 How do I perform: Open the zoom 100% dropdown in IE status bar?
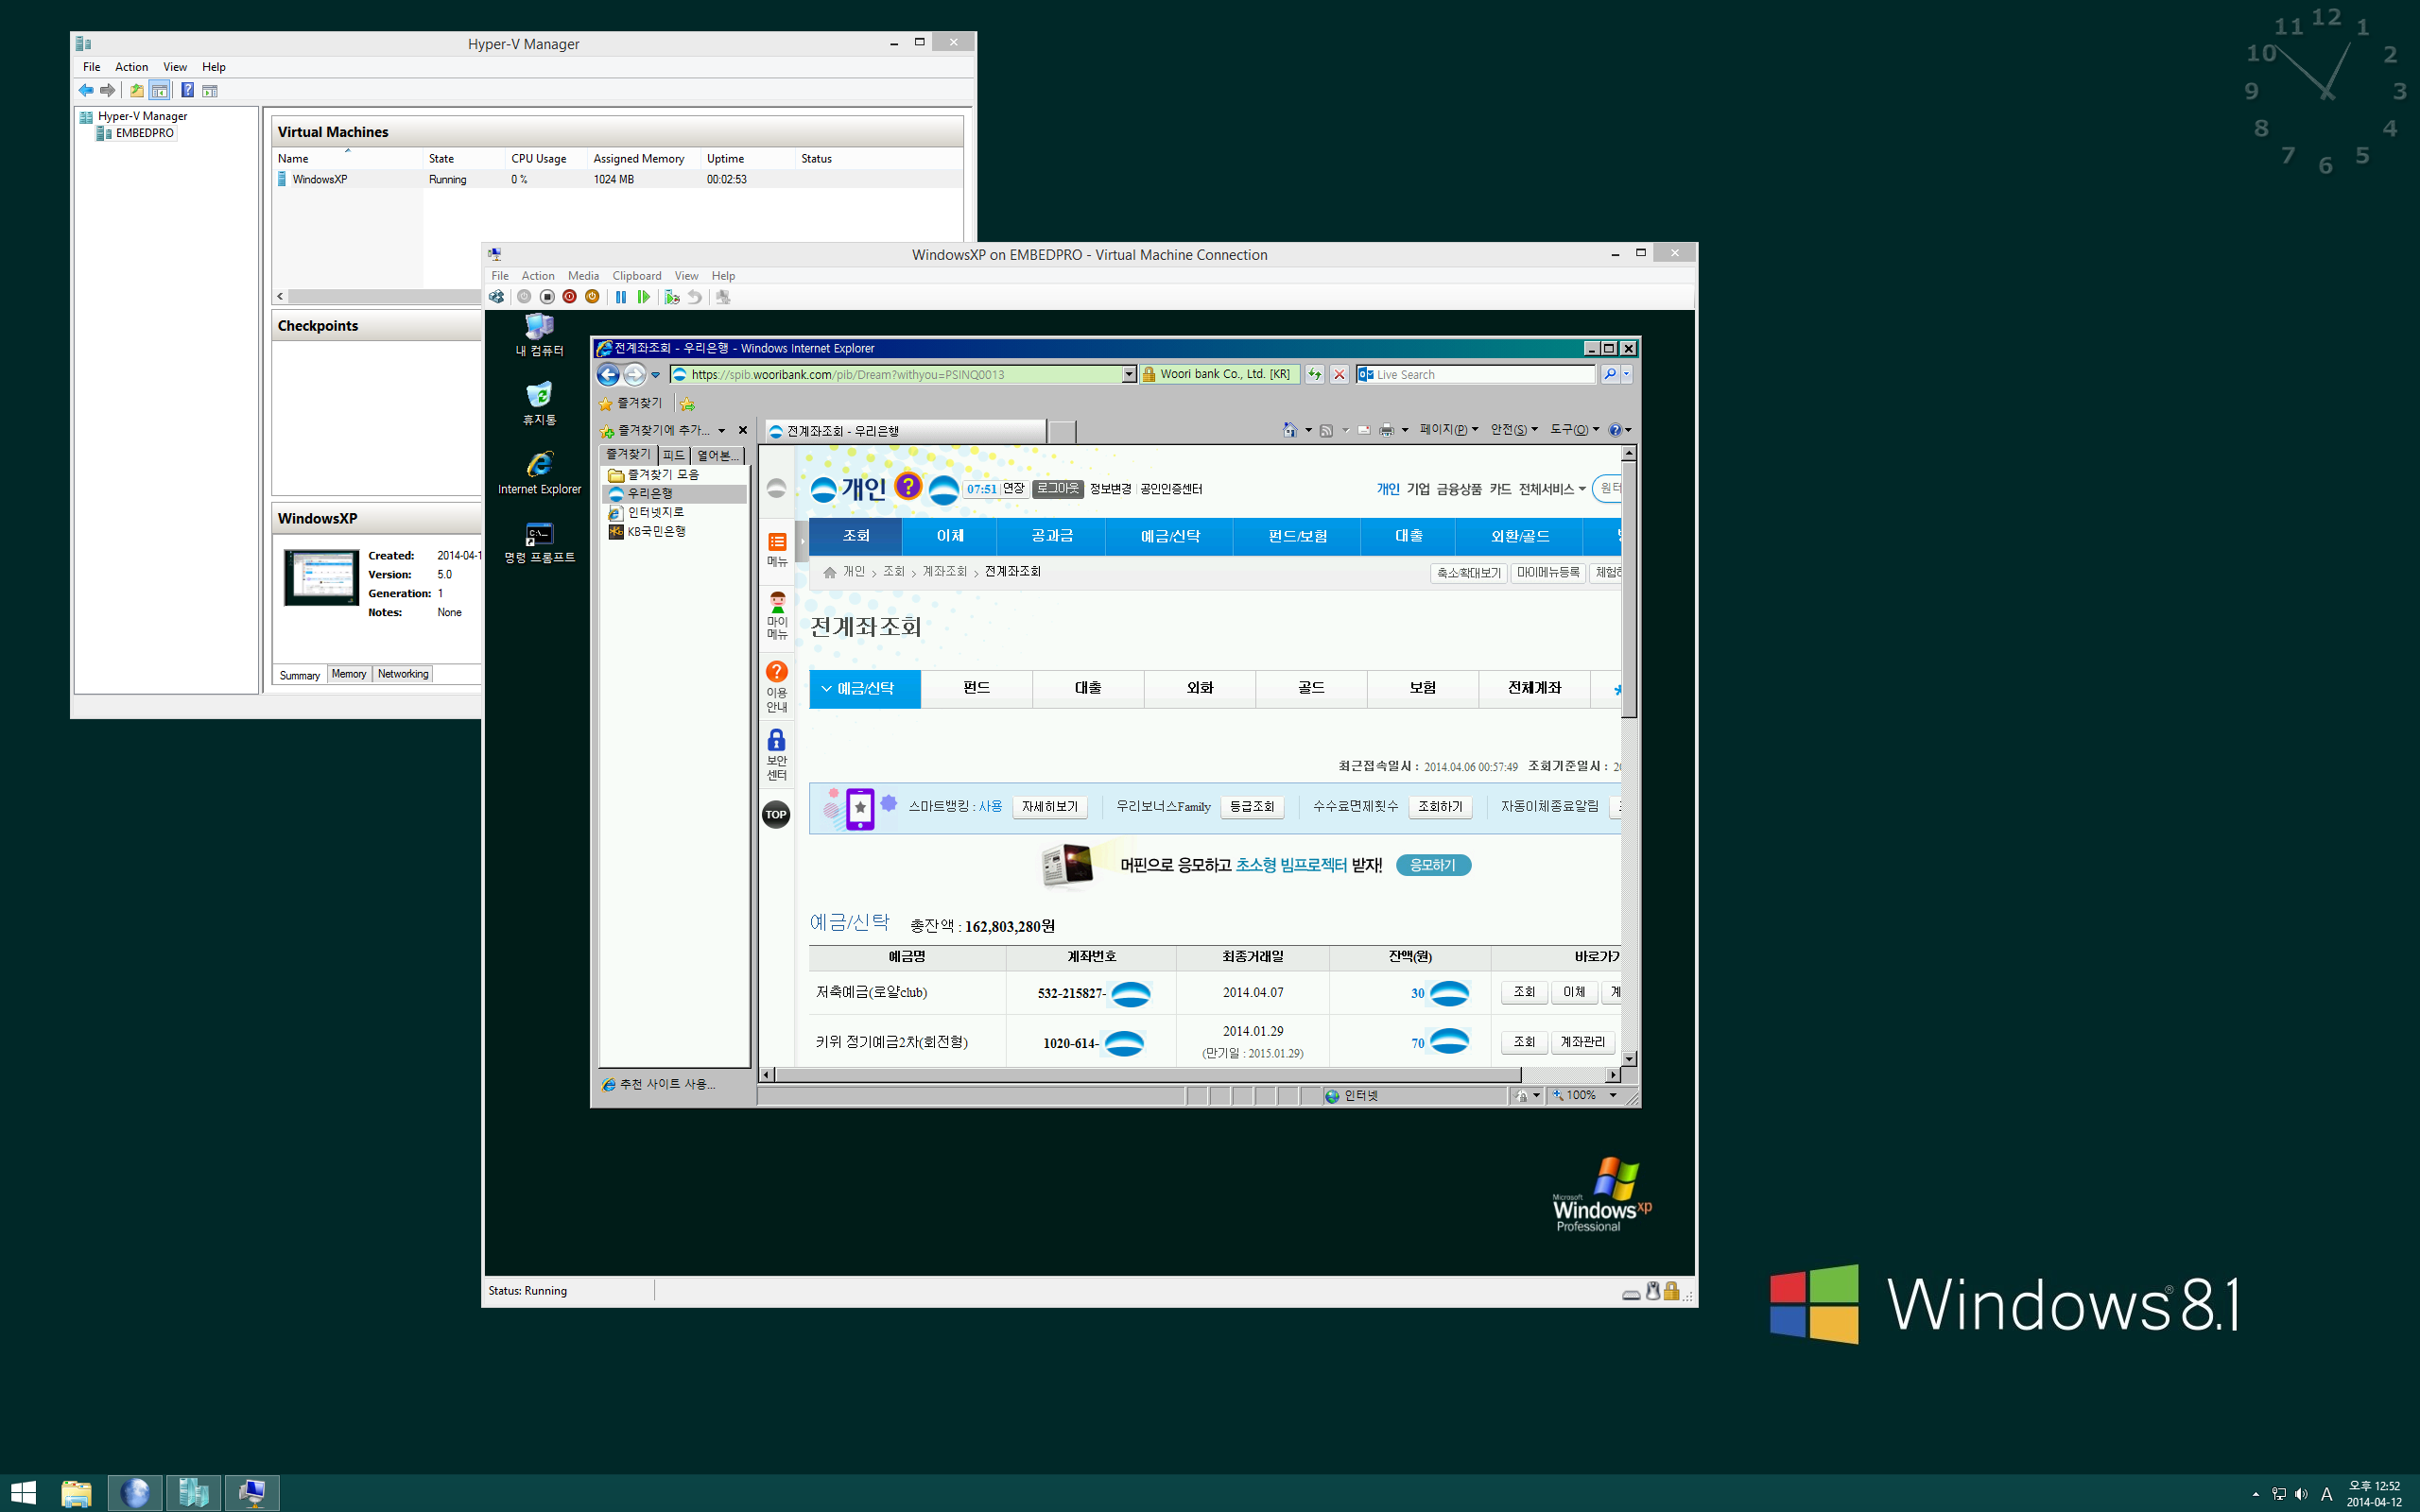click(1612, 1096)
